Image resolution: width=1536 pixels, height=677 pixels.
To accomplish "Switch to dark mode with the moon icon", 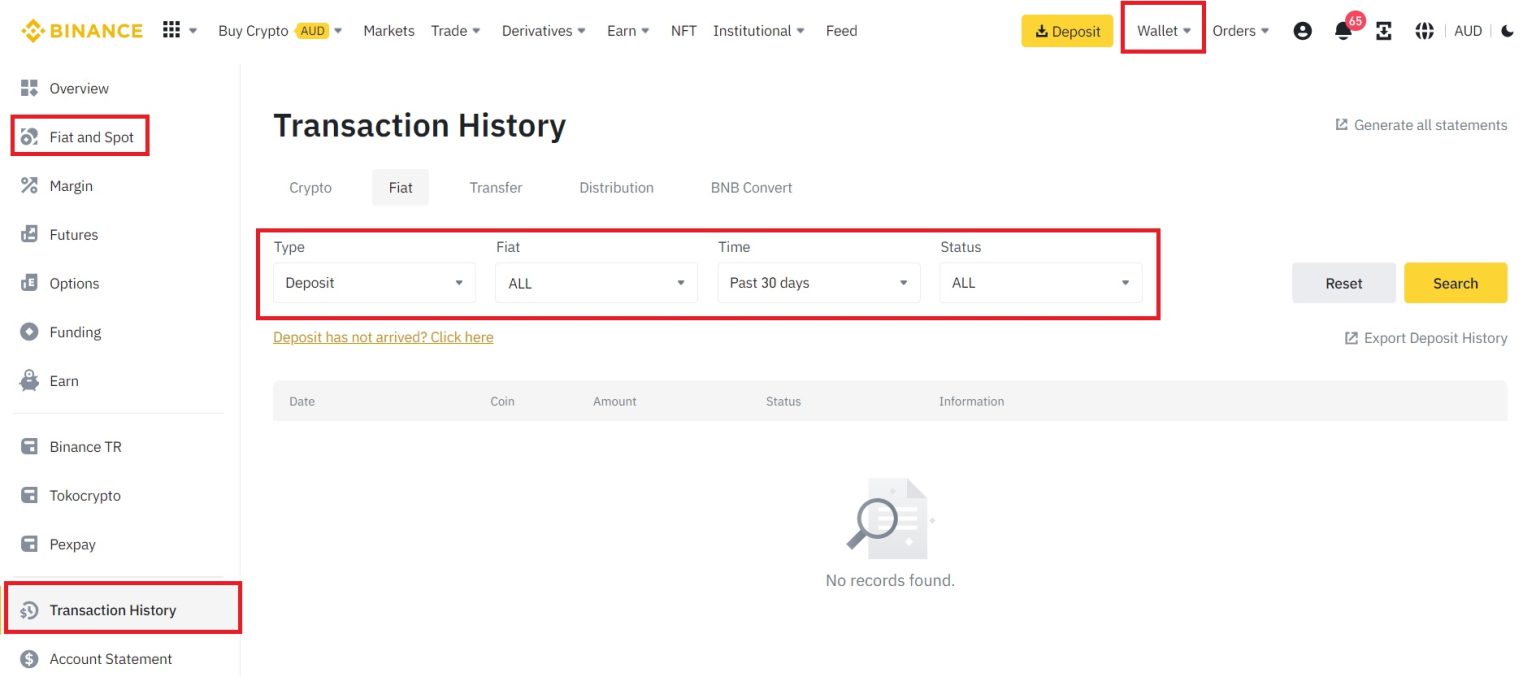I will point(1507,31).
